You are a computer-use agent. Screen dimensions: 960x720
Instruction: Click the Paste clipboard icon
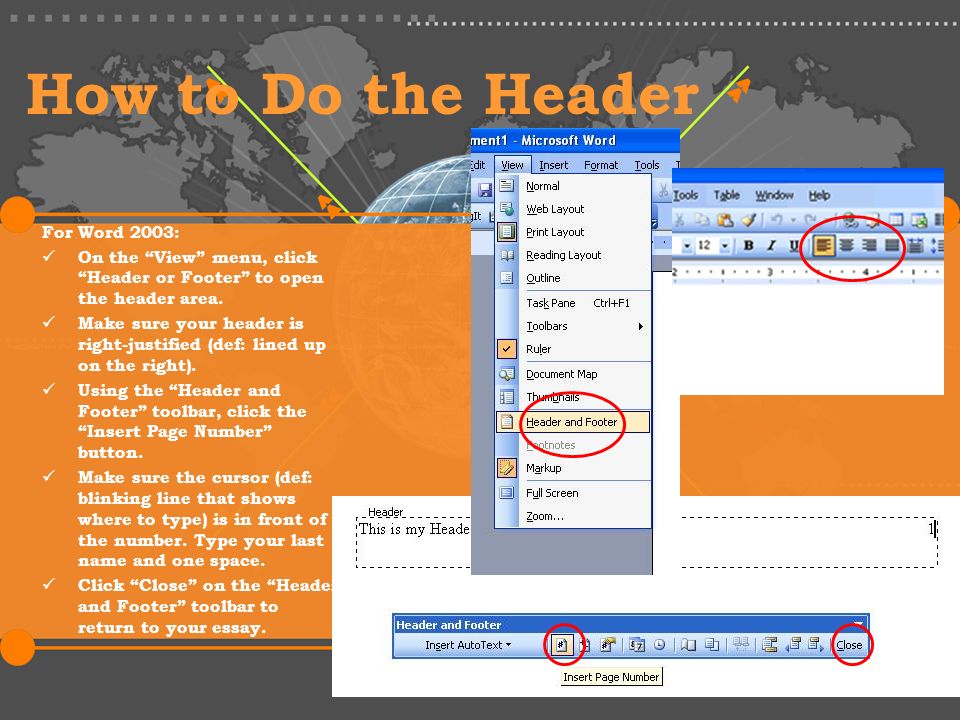(726, 220)
